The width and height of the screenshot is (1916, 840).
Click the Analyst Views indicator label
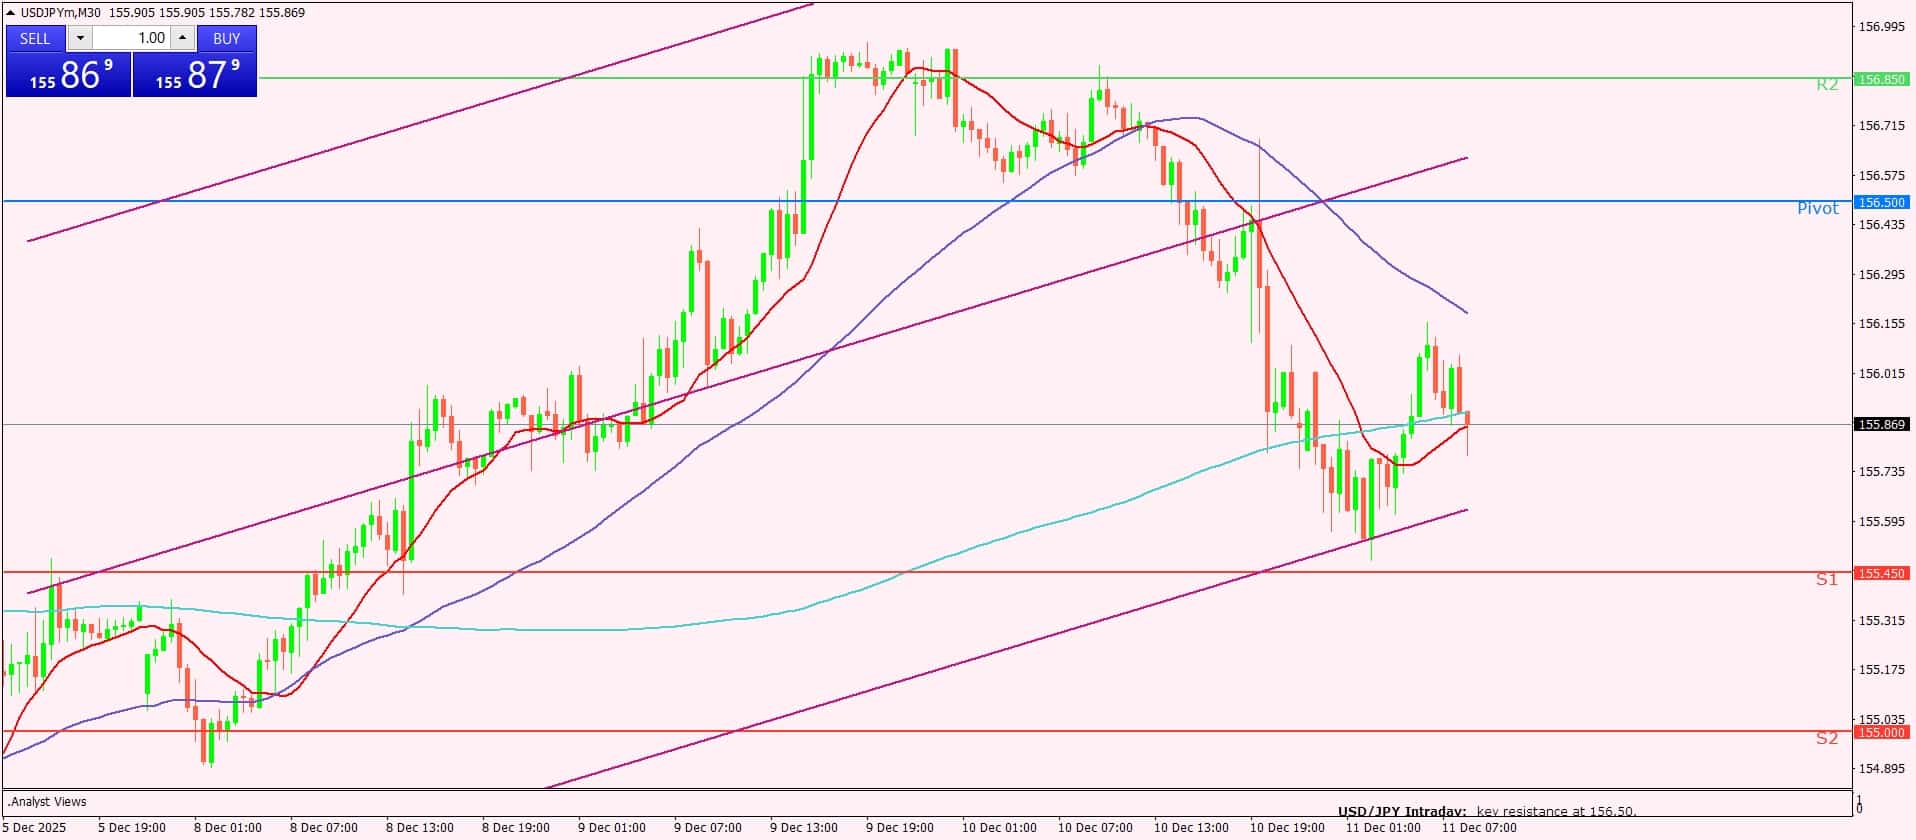click(x=48, y=802)
